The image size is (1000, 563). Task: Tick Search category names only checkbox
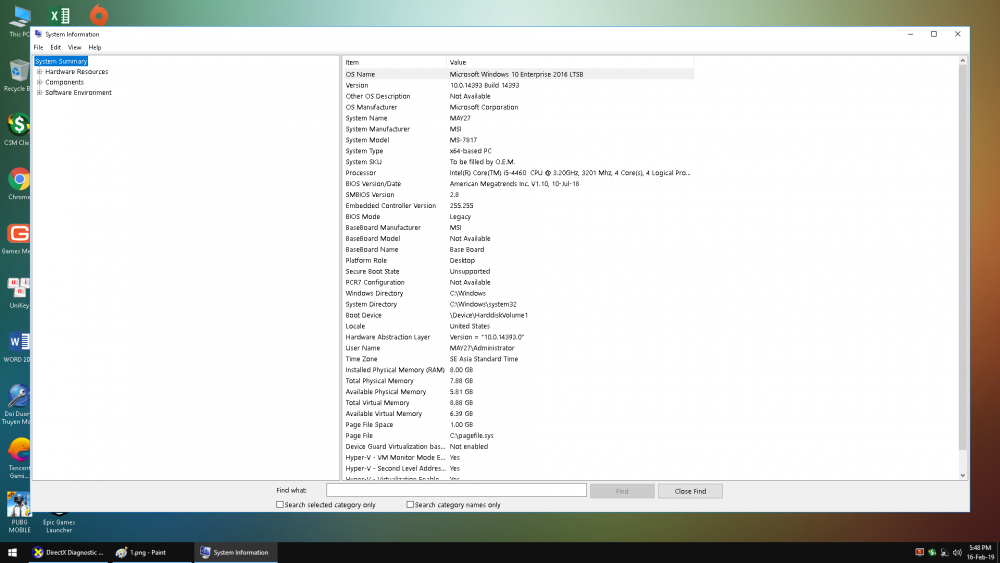[410, 505]
